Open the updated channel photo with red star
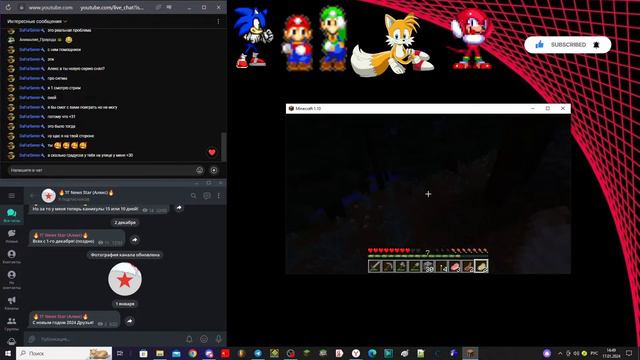The image size is (640, 360). tap(125, 279)
